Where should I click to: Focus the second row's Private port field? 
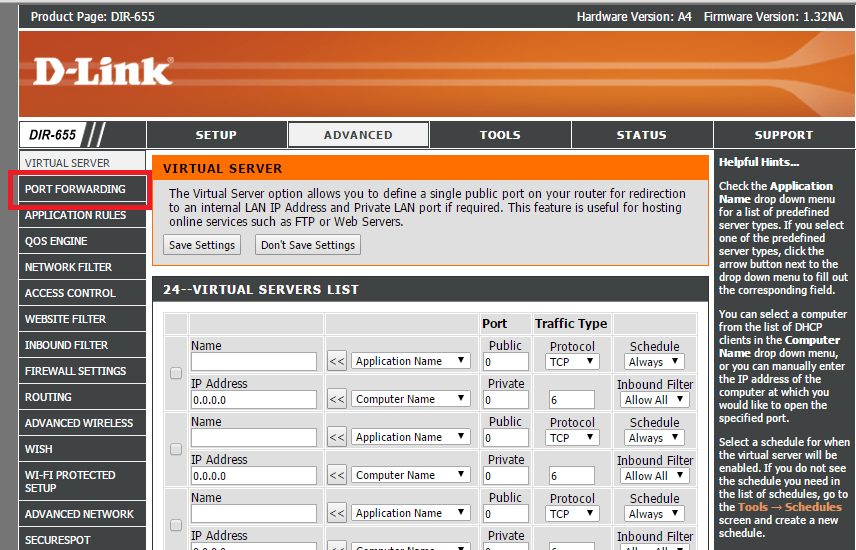(506, 476)
